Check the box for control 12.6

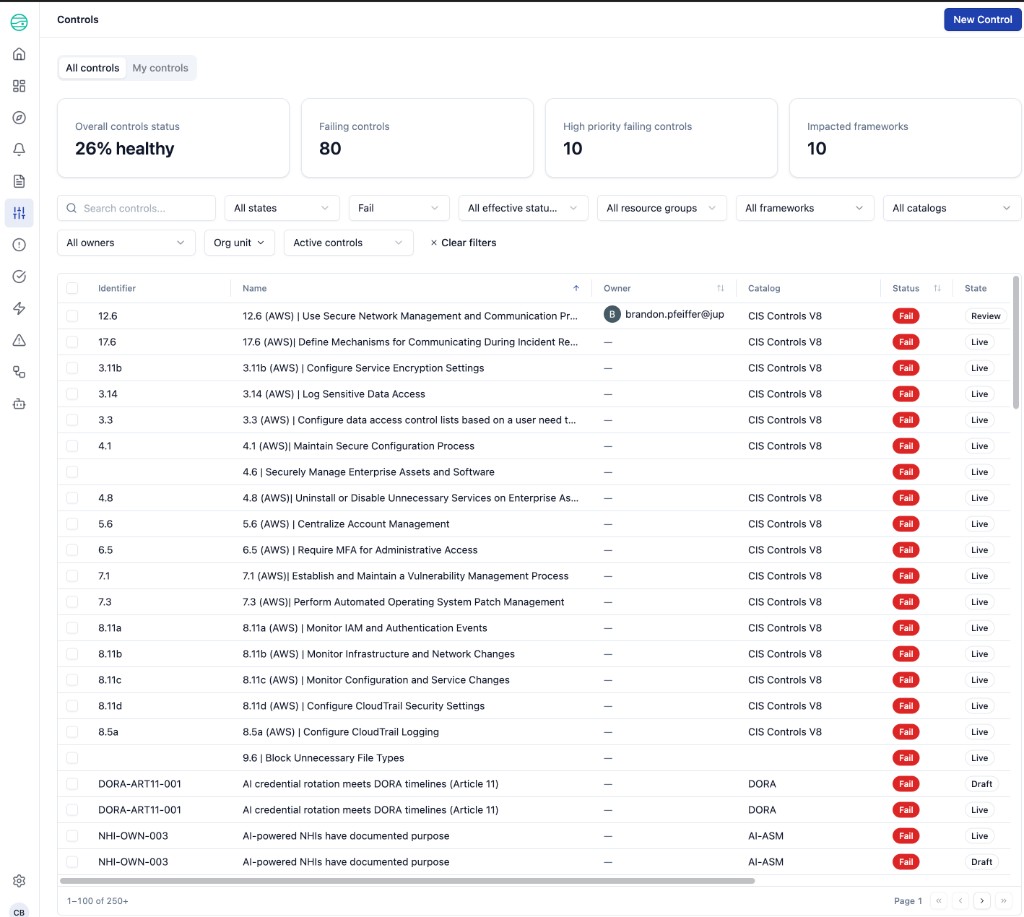(x=72, y=316)
